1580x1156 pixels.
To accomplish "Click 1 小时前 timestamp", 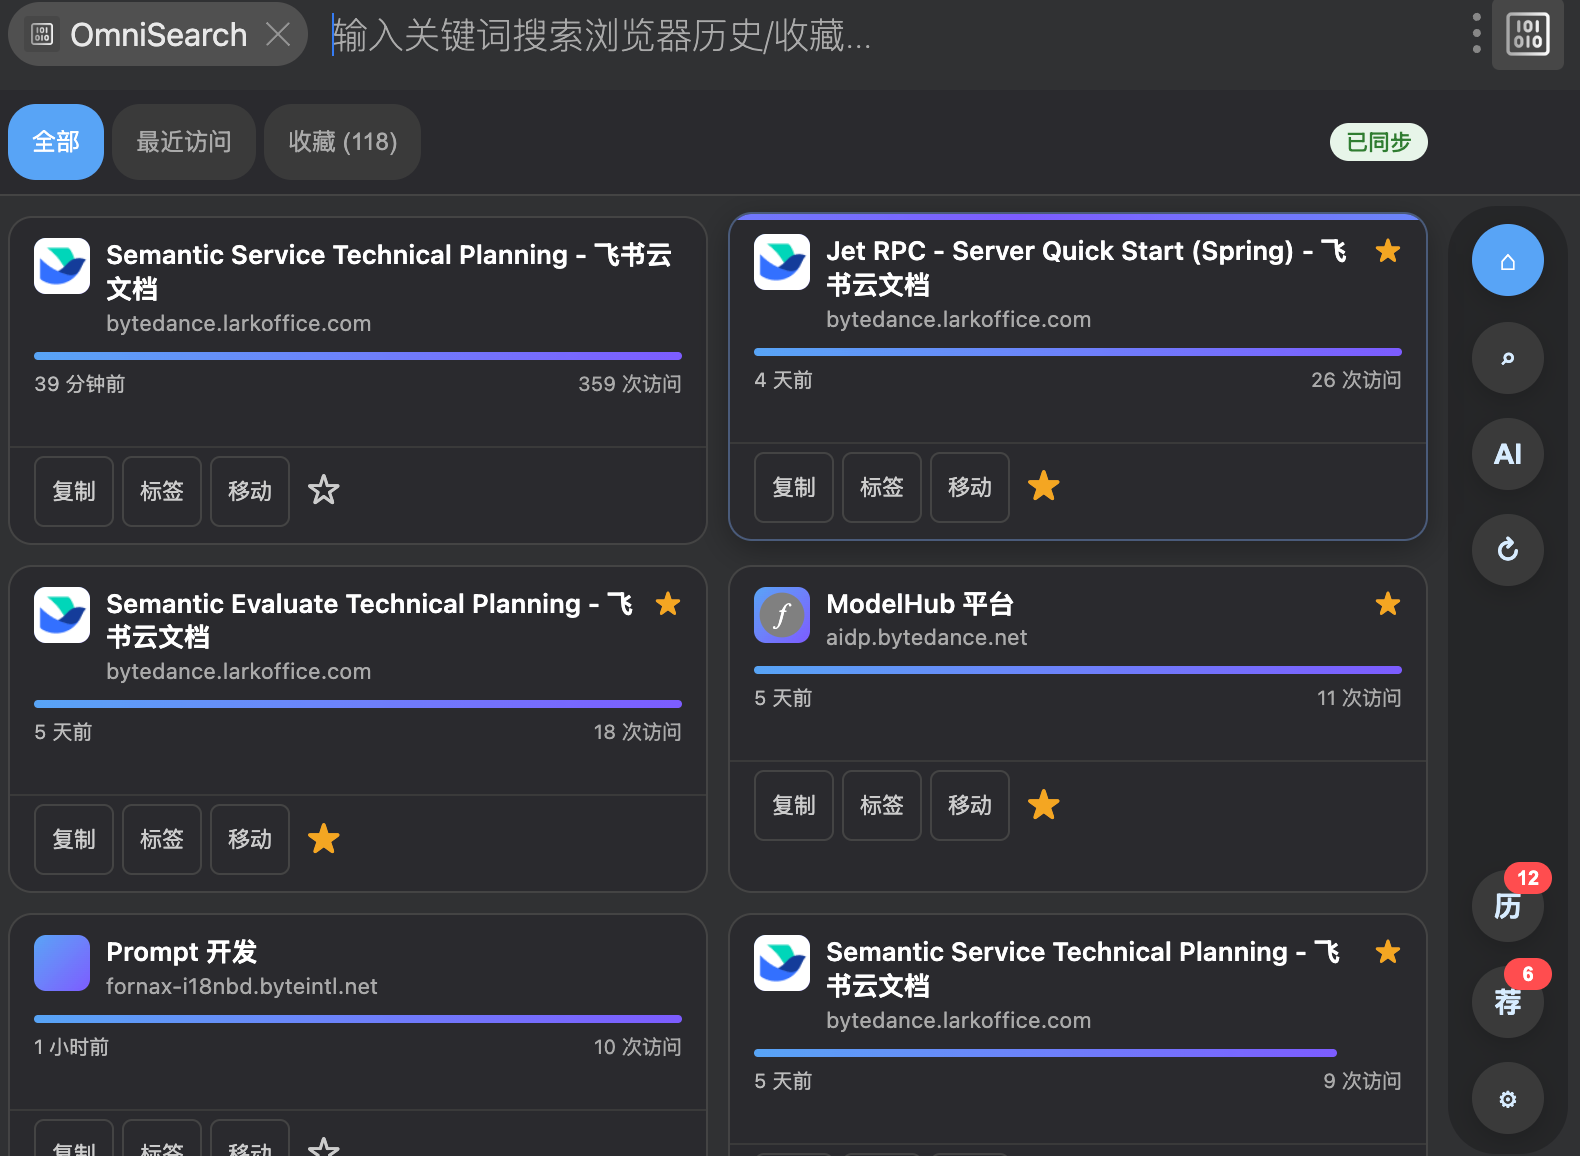I will click(x=71, y=1047).
